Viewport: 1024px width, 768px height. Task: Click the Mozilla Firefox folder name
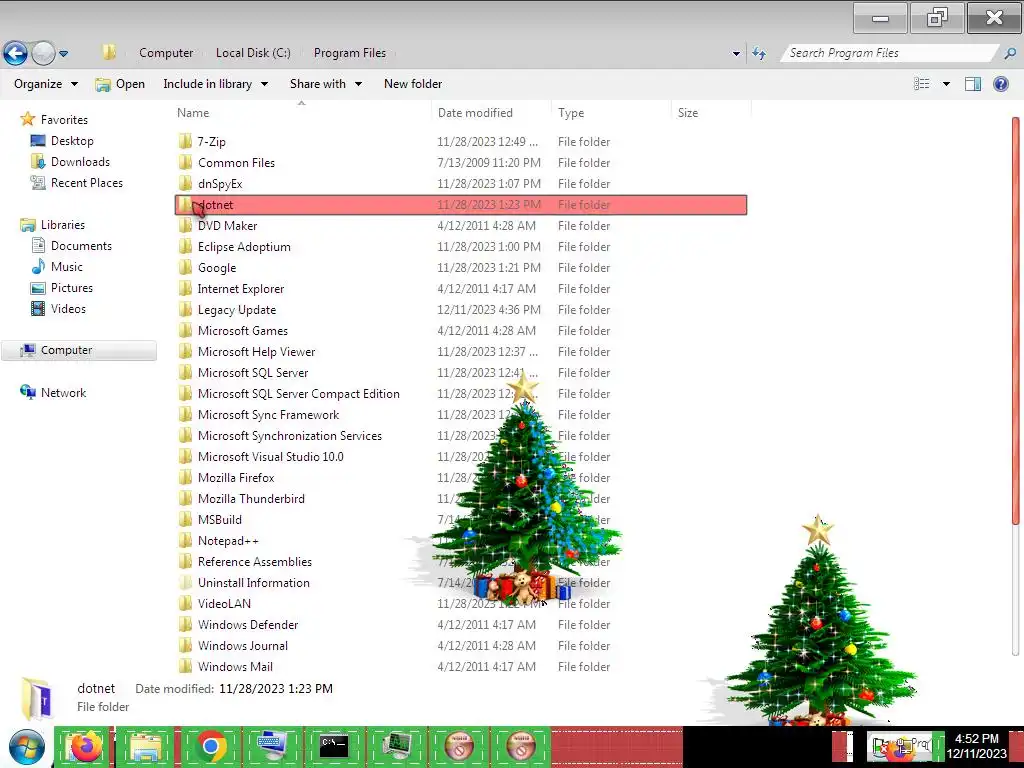tap(236, 477)
